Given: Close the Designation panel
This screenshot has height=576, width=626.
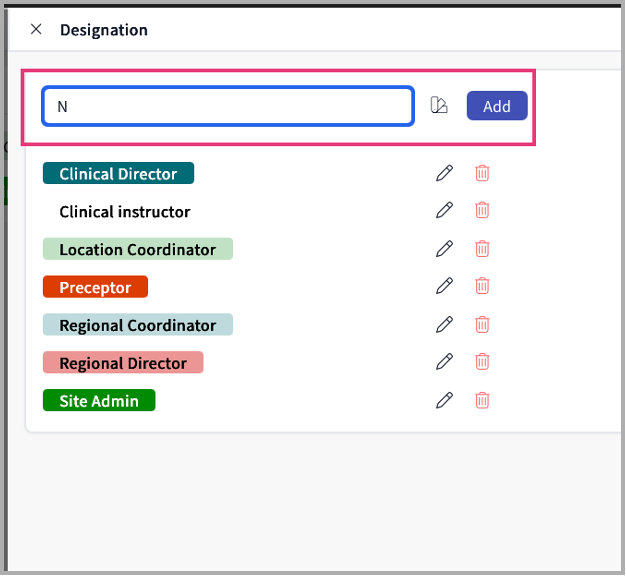Looking at the screenshot, I should [36, 29].
